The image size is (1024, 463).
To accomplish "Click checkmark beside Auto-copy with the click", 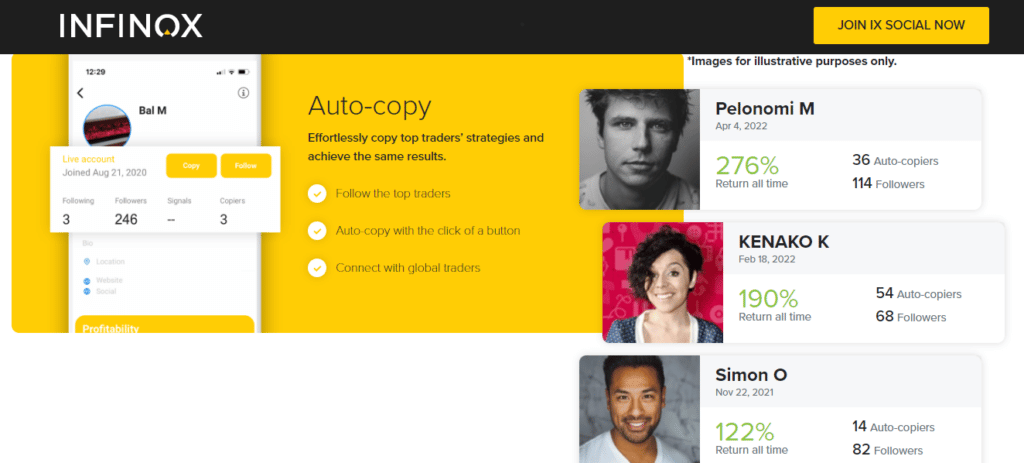I will click(317, 231).
